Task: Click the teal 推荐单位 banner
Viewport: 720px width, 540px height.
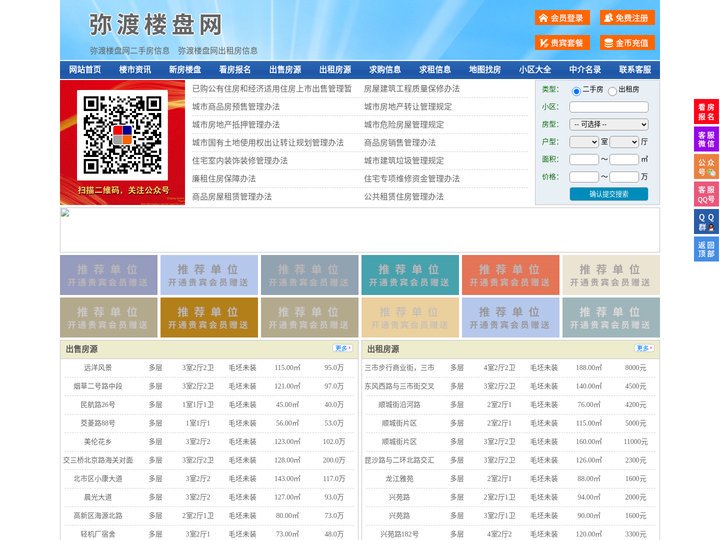Action: 410,275
